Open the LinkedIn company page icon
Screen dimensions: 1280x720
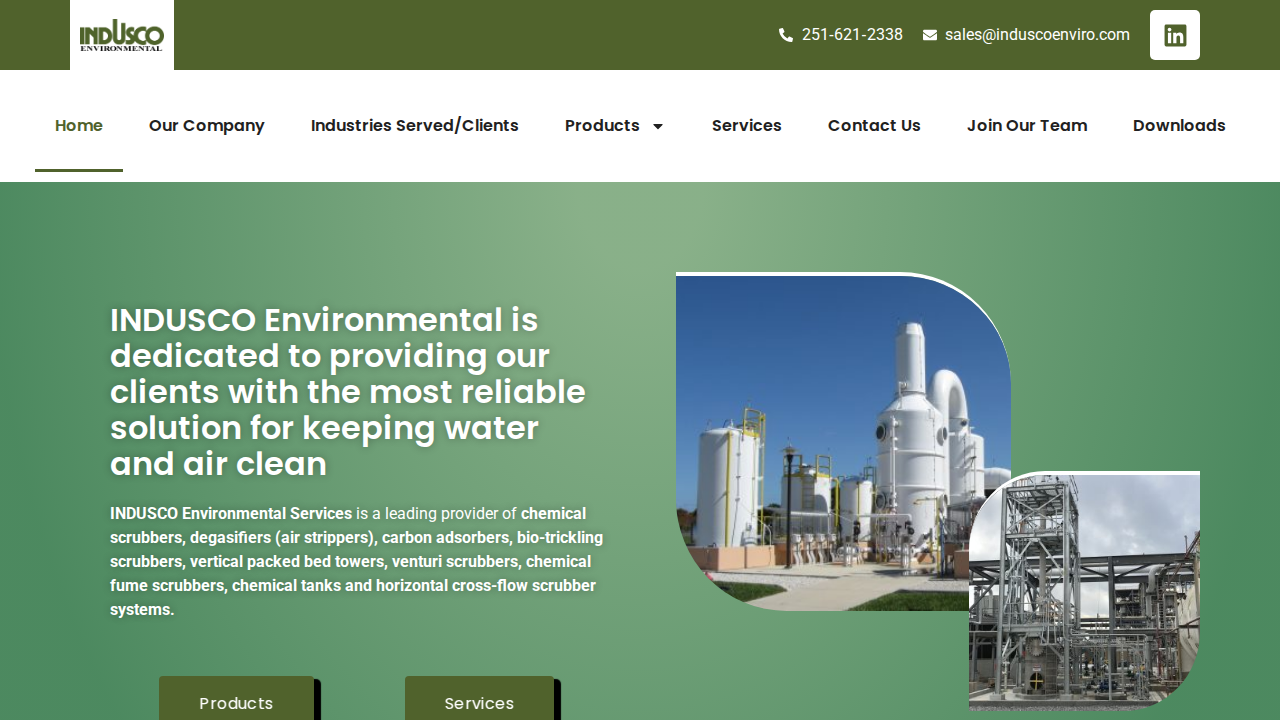[1174, 35]
